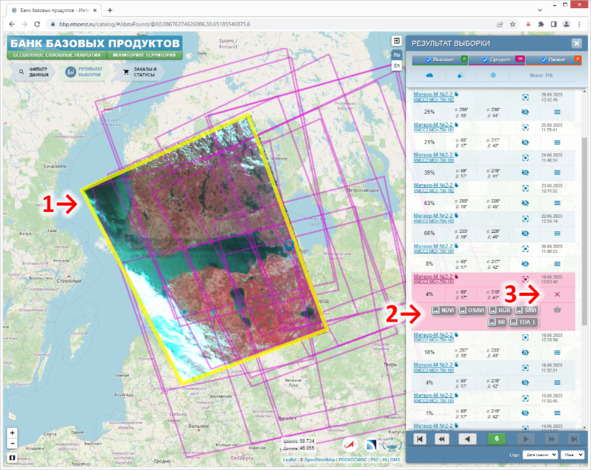
Task: Select the RGB product button
Action: click(500, 310)
